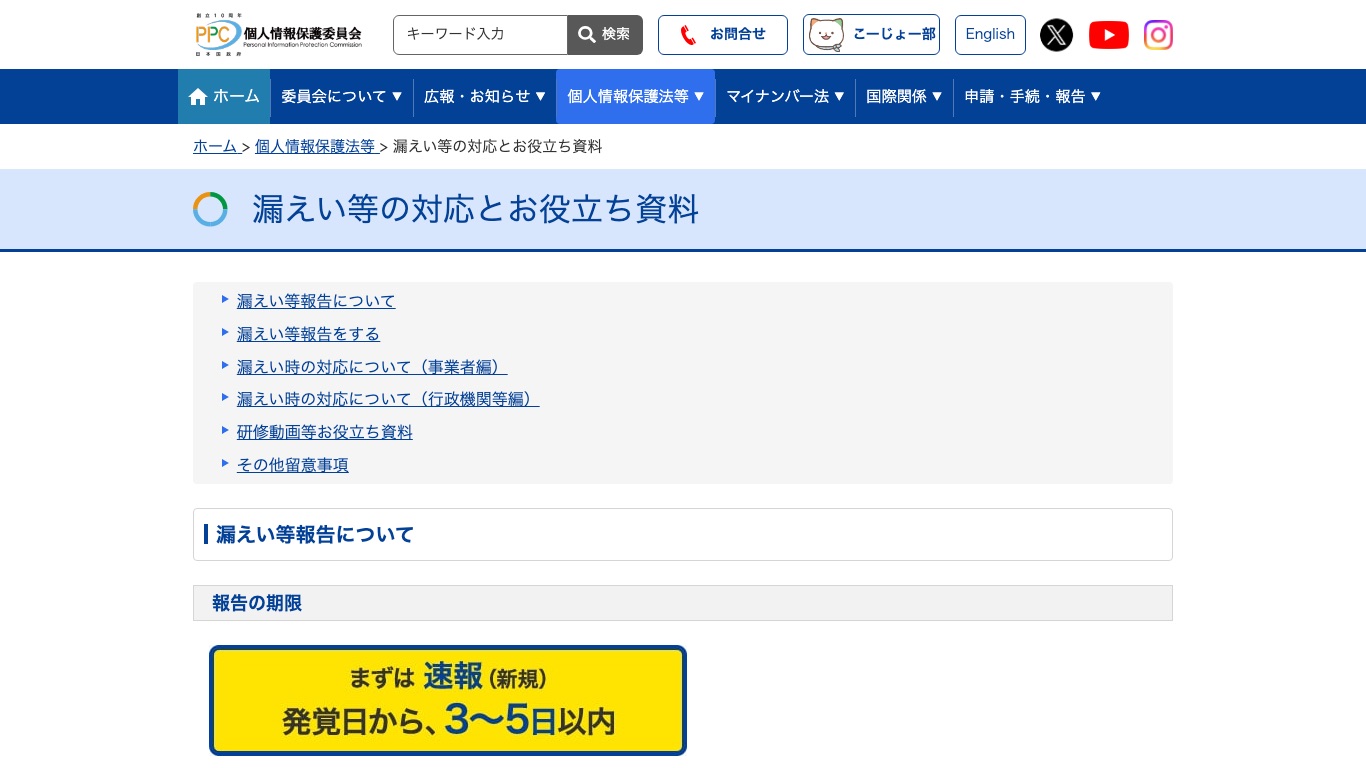Open the その他留意事項 link
The image size is (1366, 768).
(x=293, y=465)
